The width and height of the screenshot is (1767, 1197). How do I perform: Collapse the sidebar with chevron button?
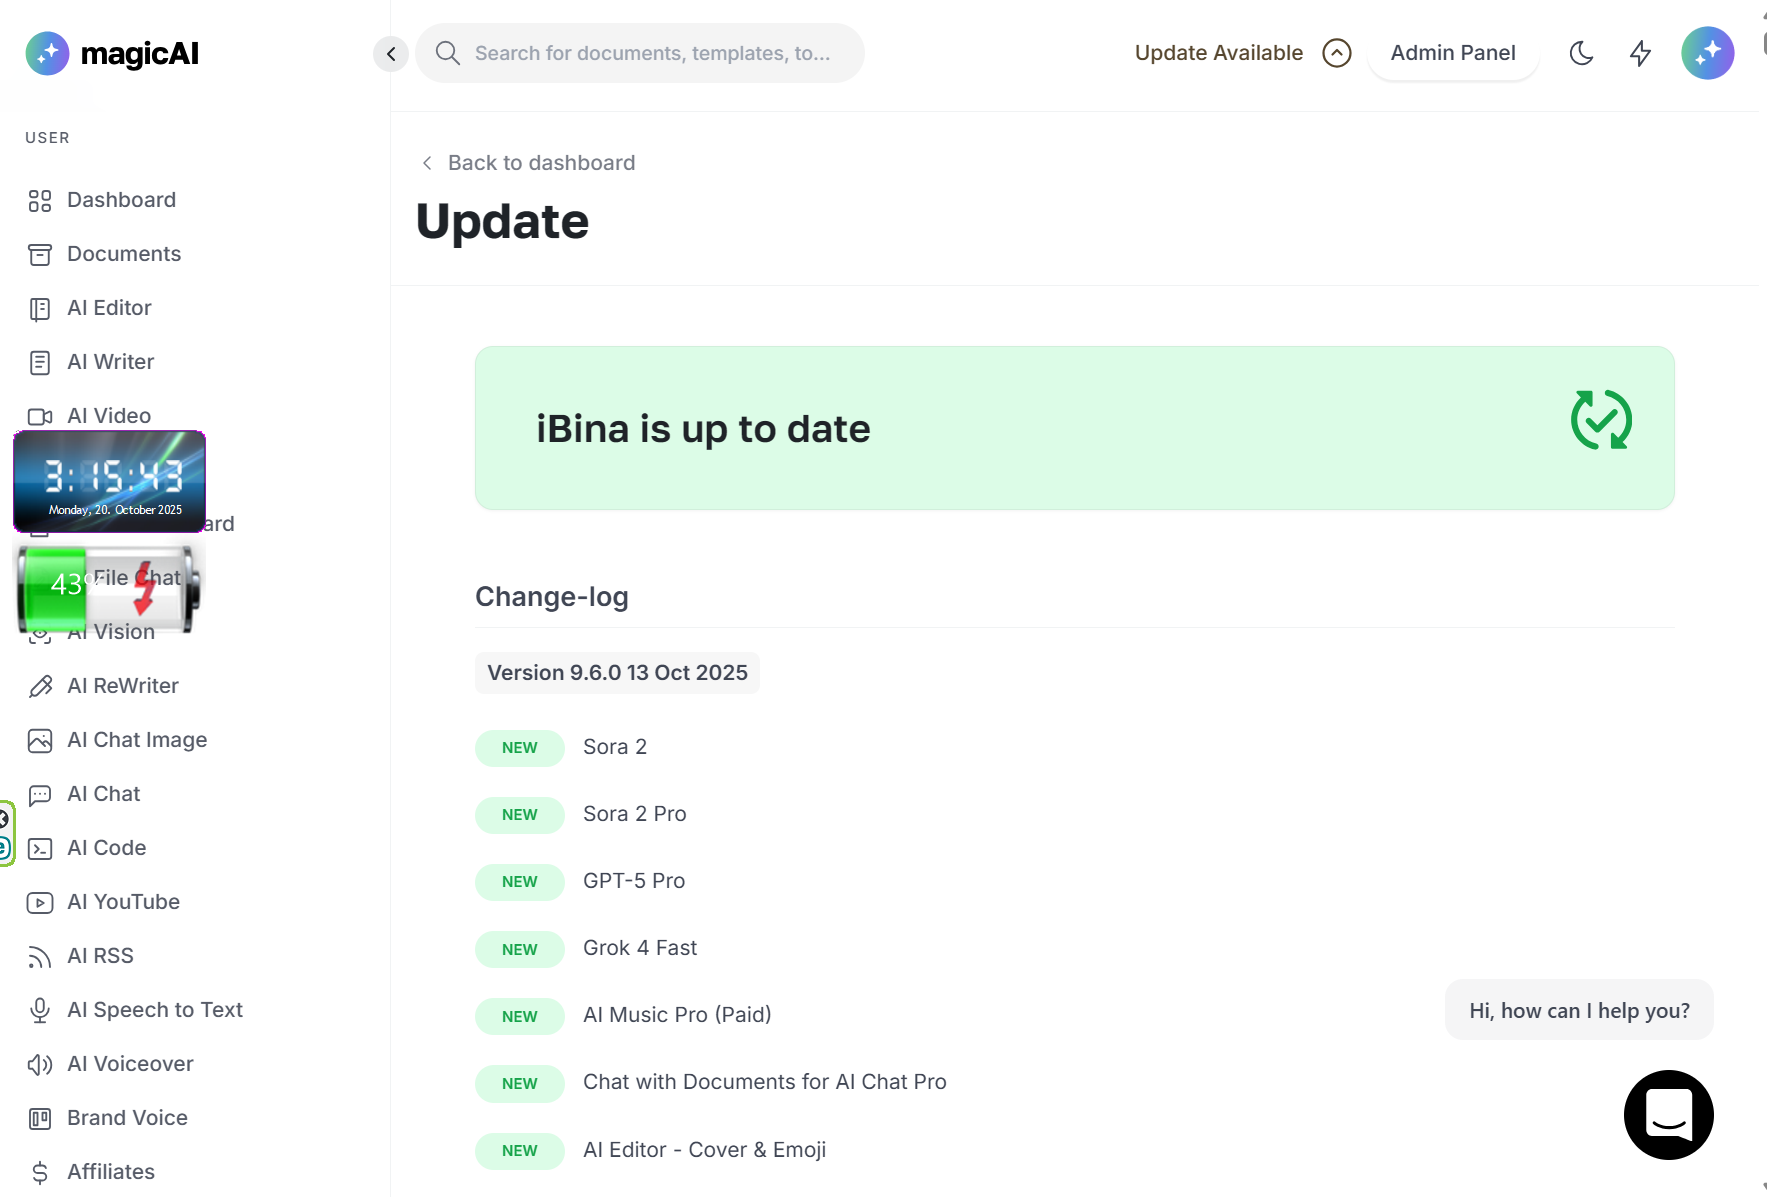coord(391,53)
